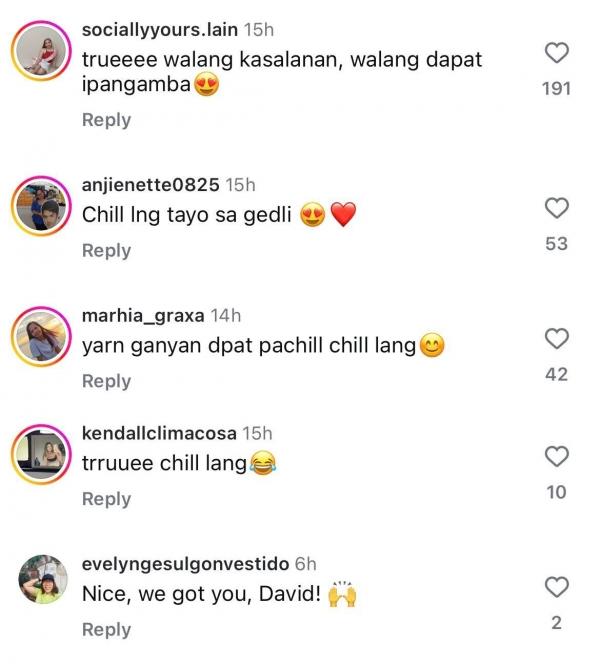
Task: Visit marhia_graxa profile via username
Action: click(143, 316)
